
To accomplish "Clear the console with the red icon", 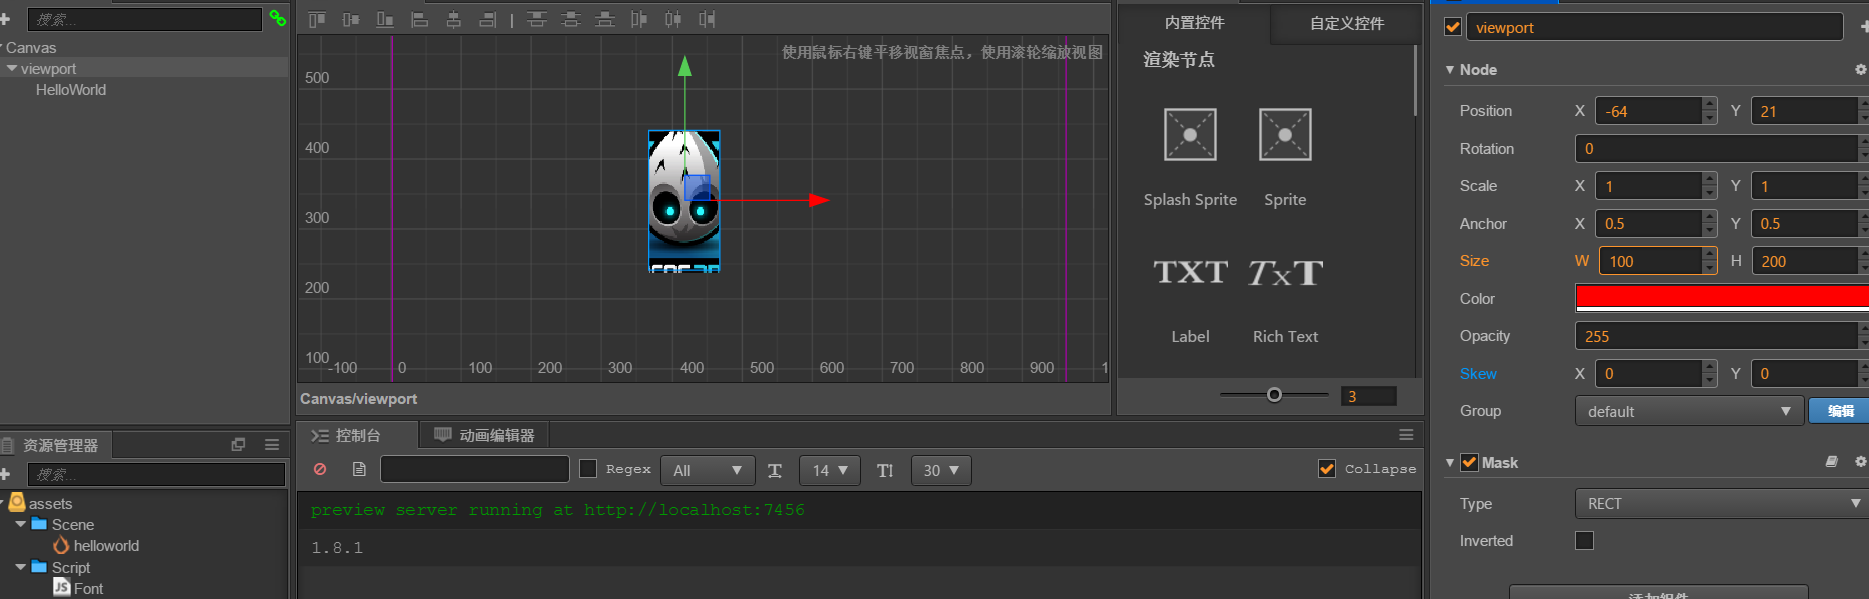I will coord(320,469).
